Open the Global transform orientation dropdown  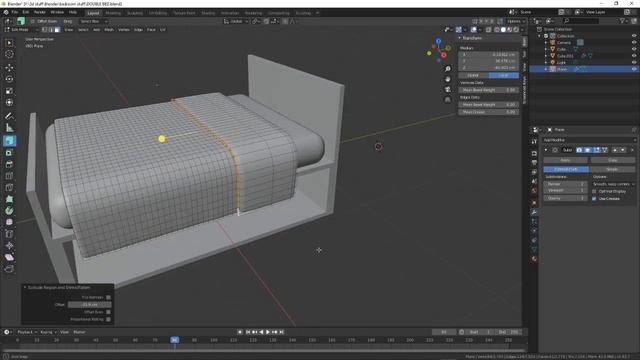[236, 21]
